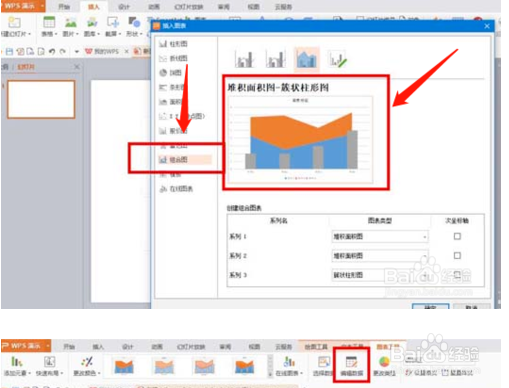Viewport: 509px width, 388px height.
Task: Choose the first combo subtype, clustered column with line
Action: click(x=244, y=60)
